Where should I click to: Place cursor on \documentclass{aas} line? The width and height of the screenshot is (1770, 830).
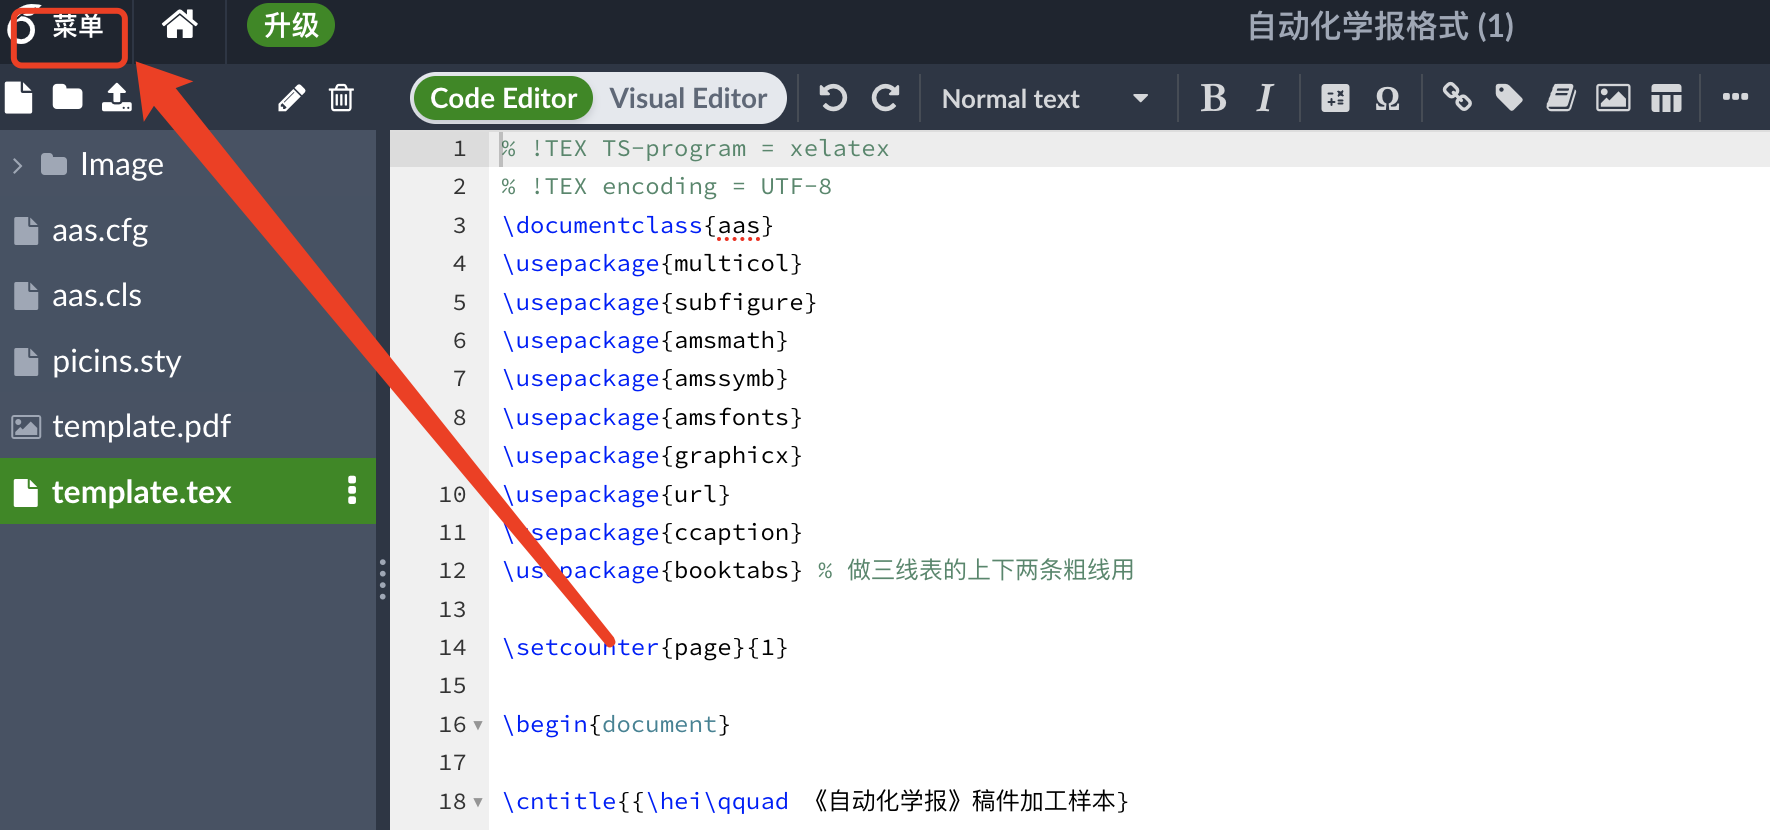[x=638, y=226]
